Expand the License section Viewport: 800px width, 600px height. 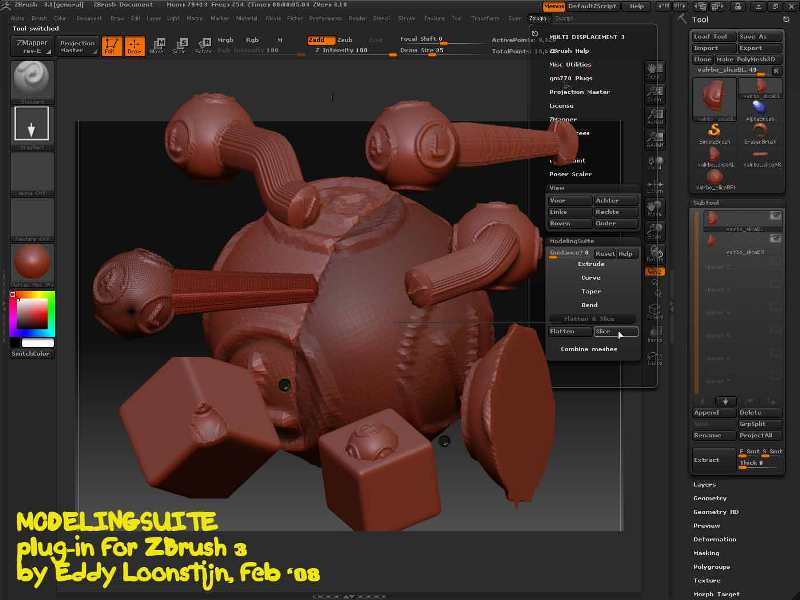coord(561,106)
